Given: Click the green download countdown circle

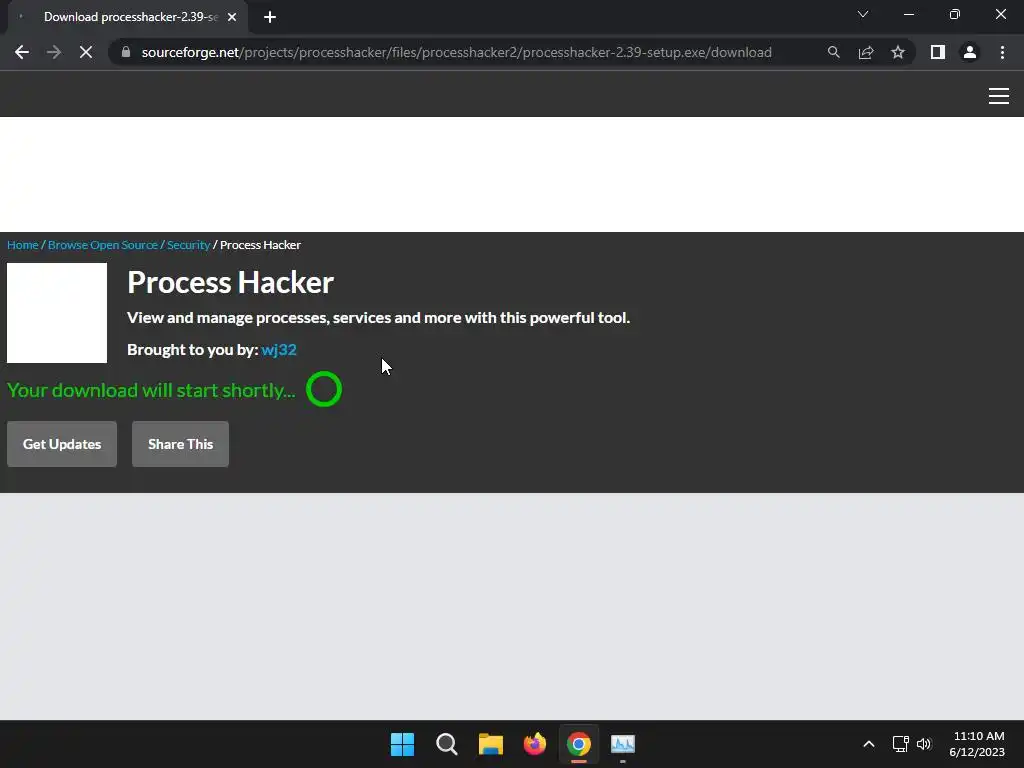Looking at the screenshot, I should 324,389.
